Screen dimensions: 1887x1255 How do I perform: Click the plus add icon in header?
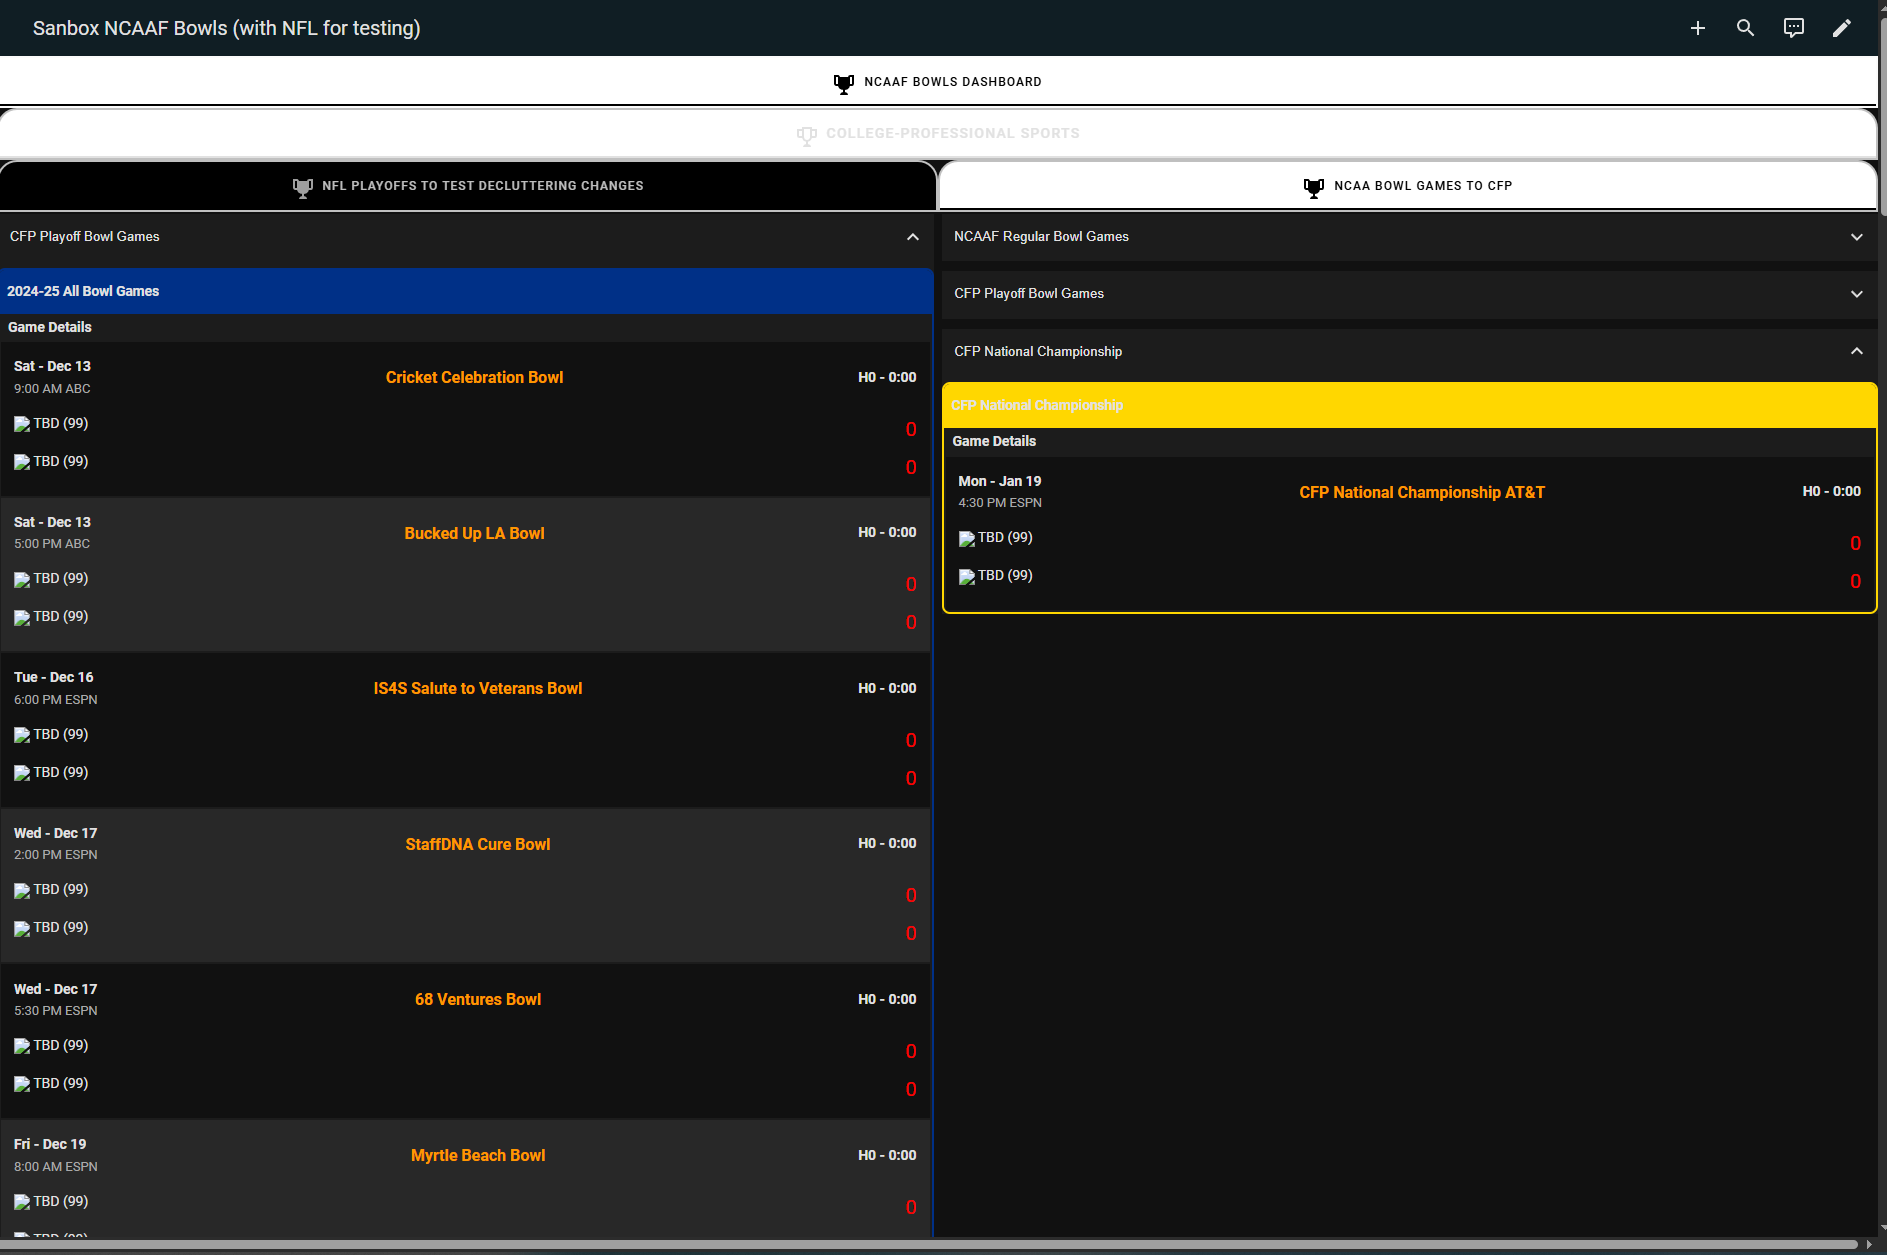tap(1697, 28)
